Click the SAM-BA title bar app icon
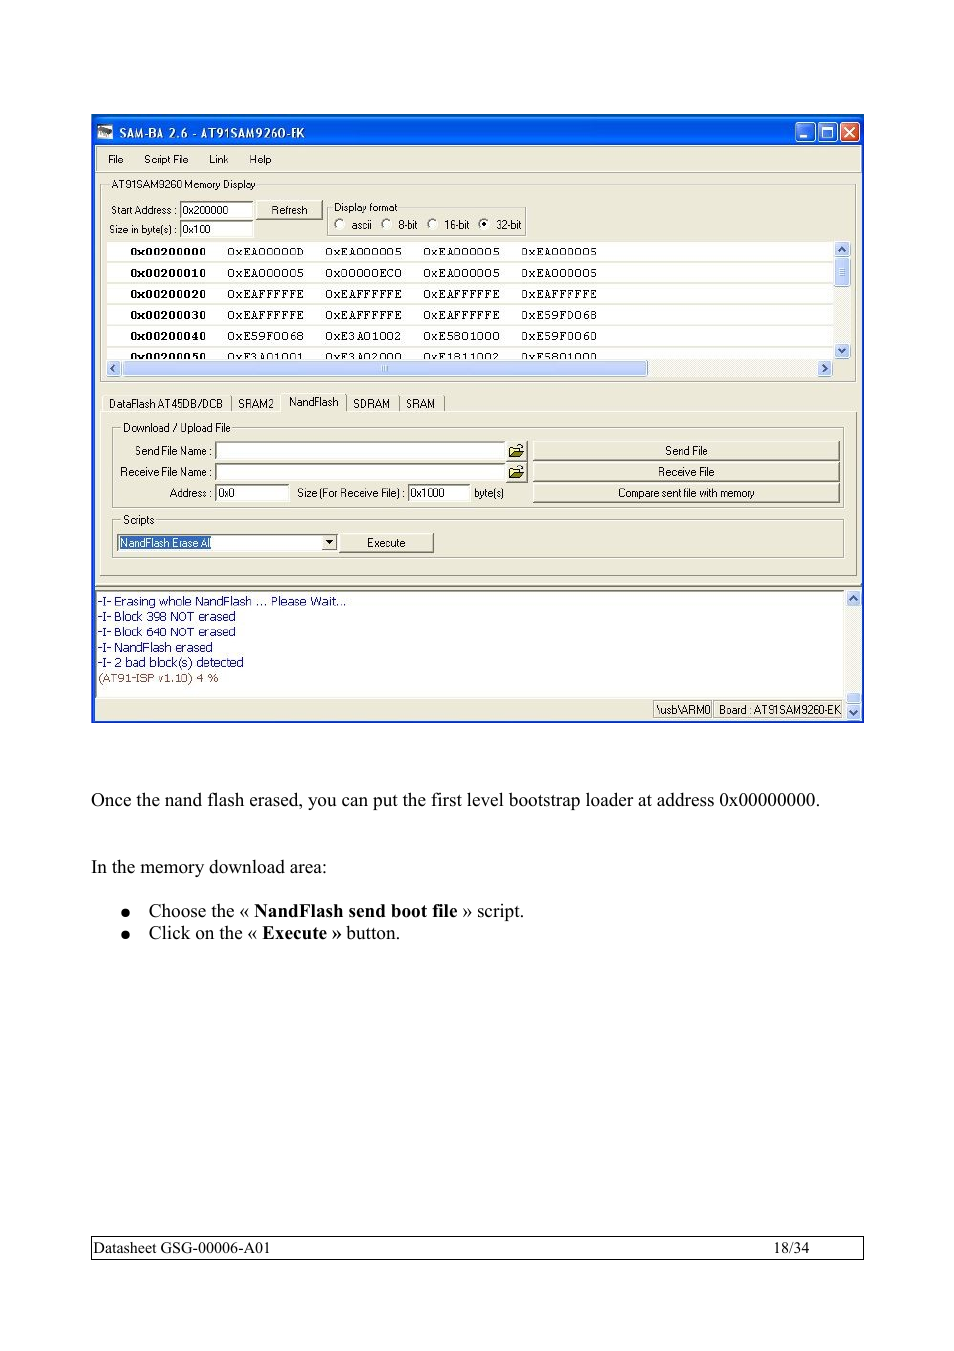 [106, 132]
